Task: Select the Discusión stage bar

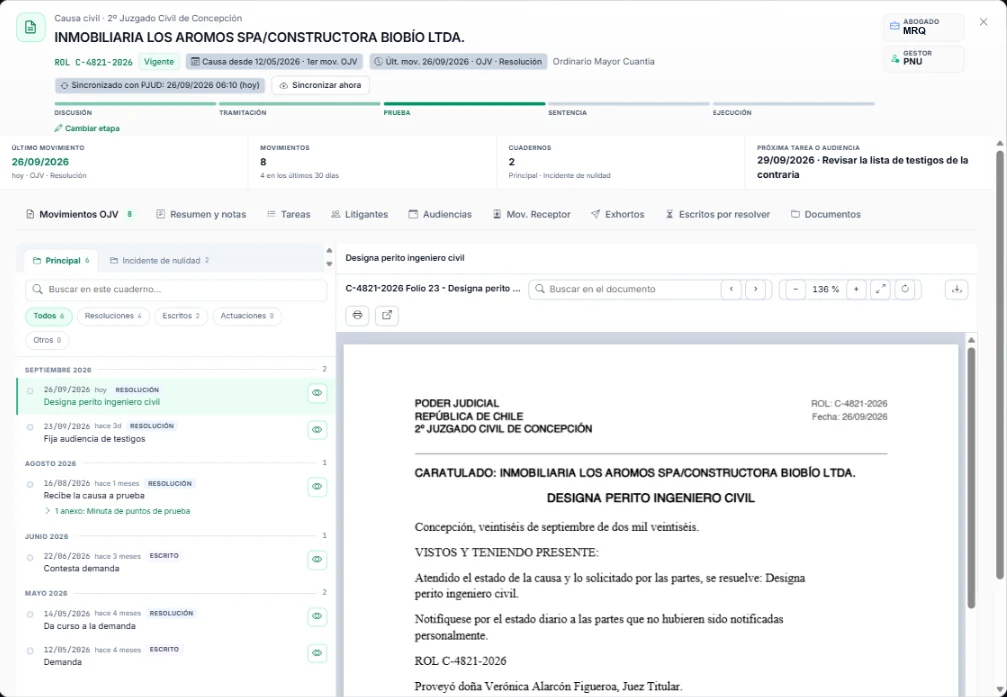Action: (135, 103)
